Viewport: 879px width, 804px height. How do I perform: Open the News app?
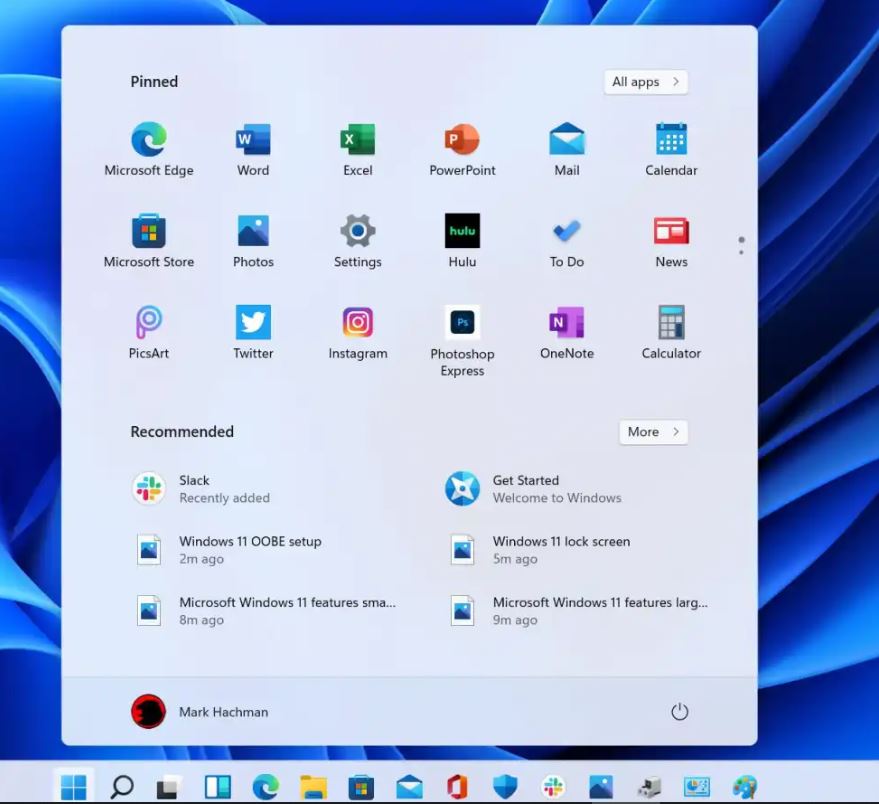[671, 240]
